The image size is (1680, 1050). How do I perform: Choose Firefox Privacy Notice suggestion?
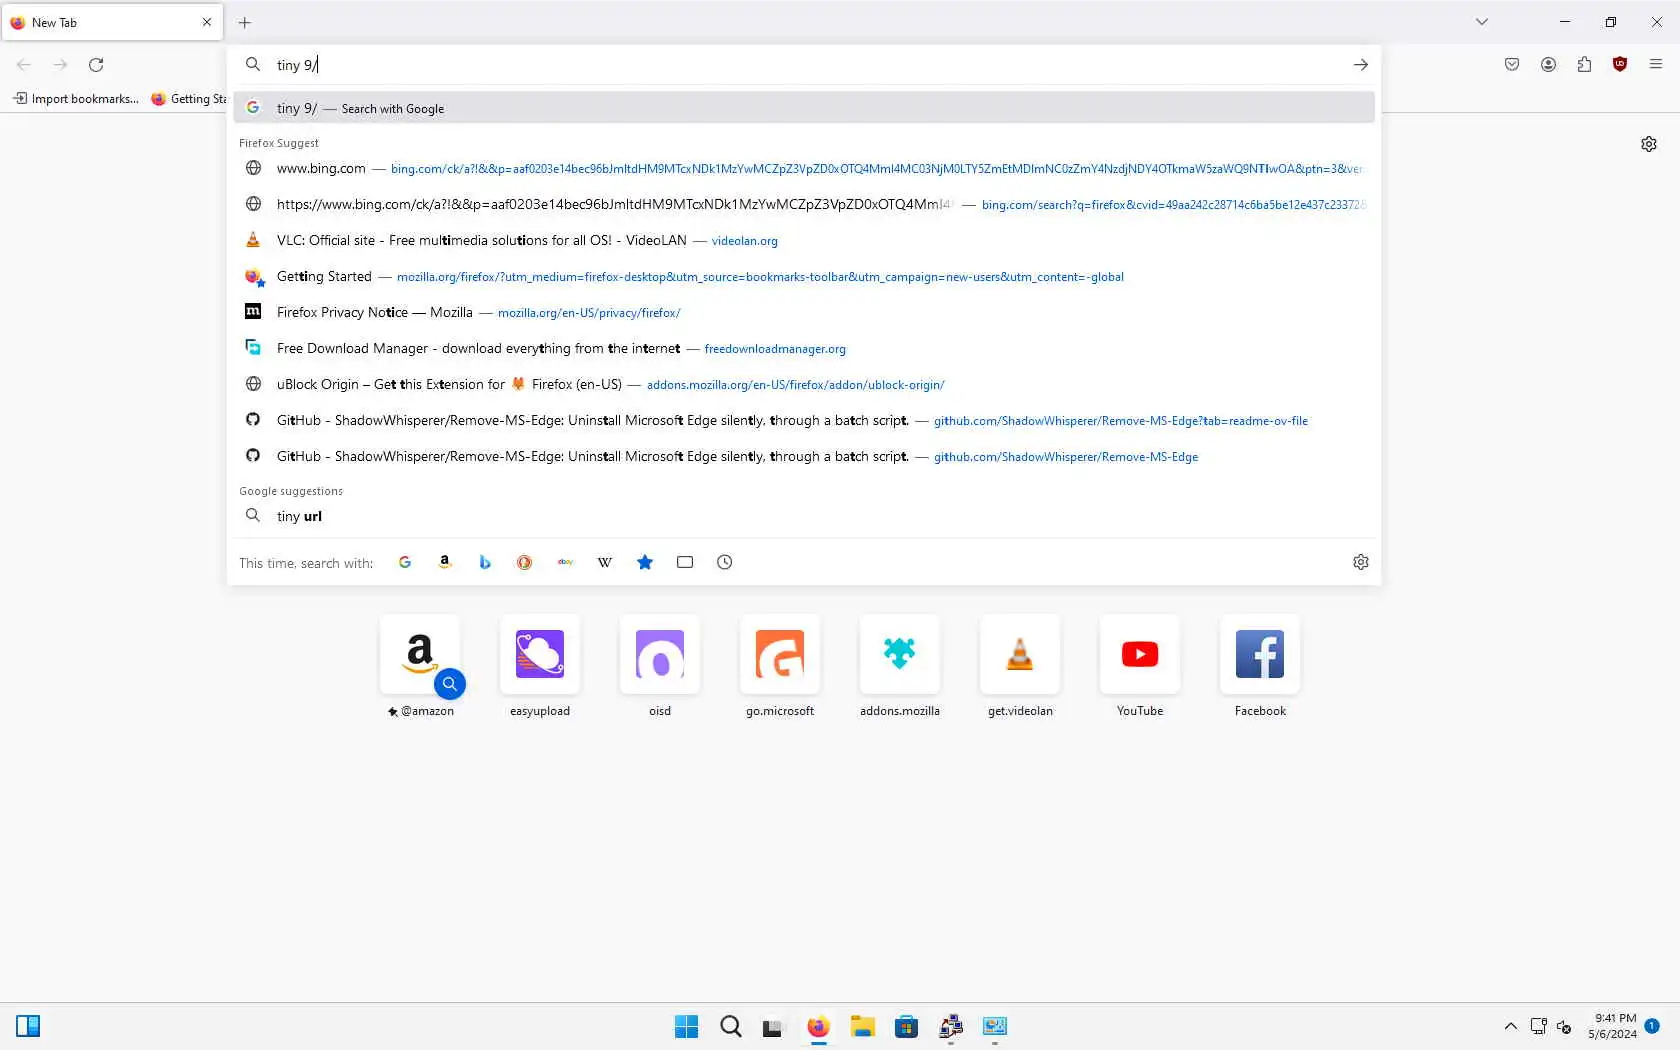click(804, 312)
